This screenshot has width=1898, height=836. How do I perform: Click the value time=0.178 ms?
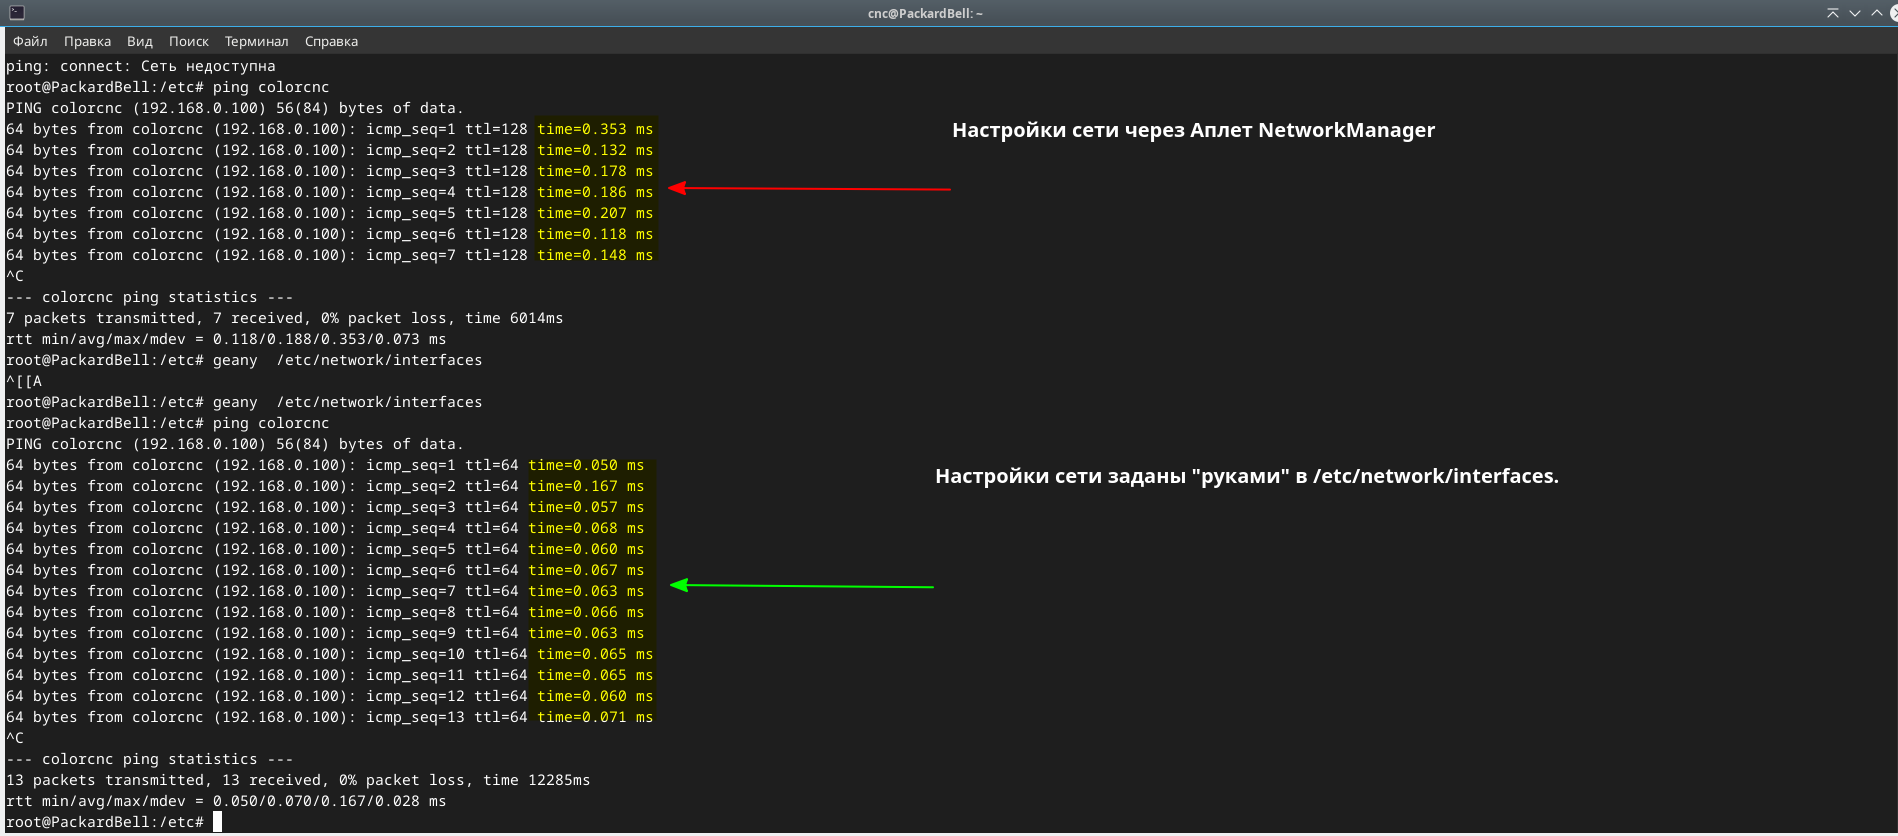coord(595,171)
